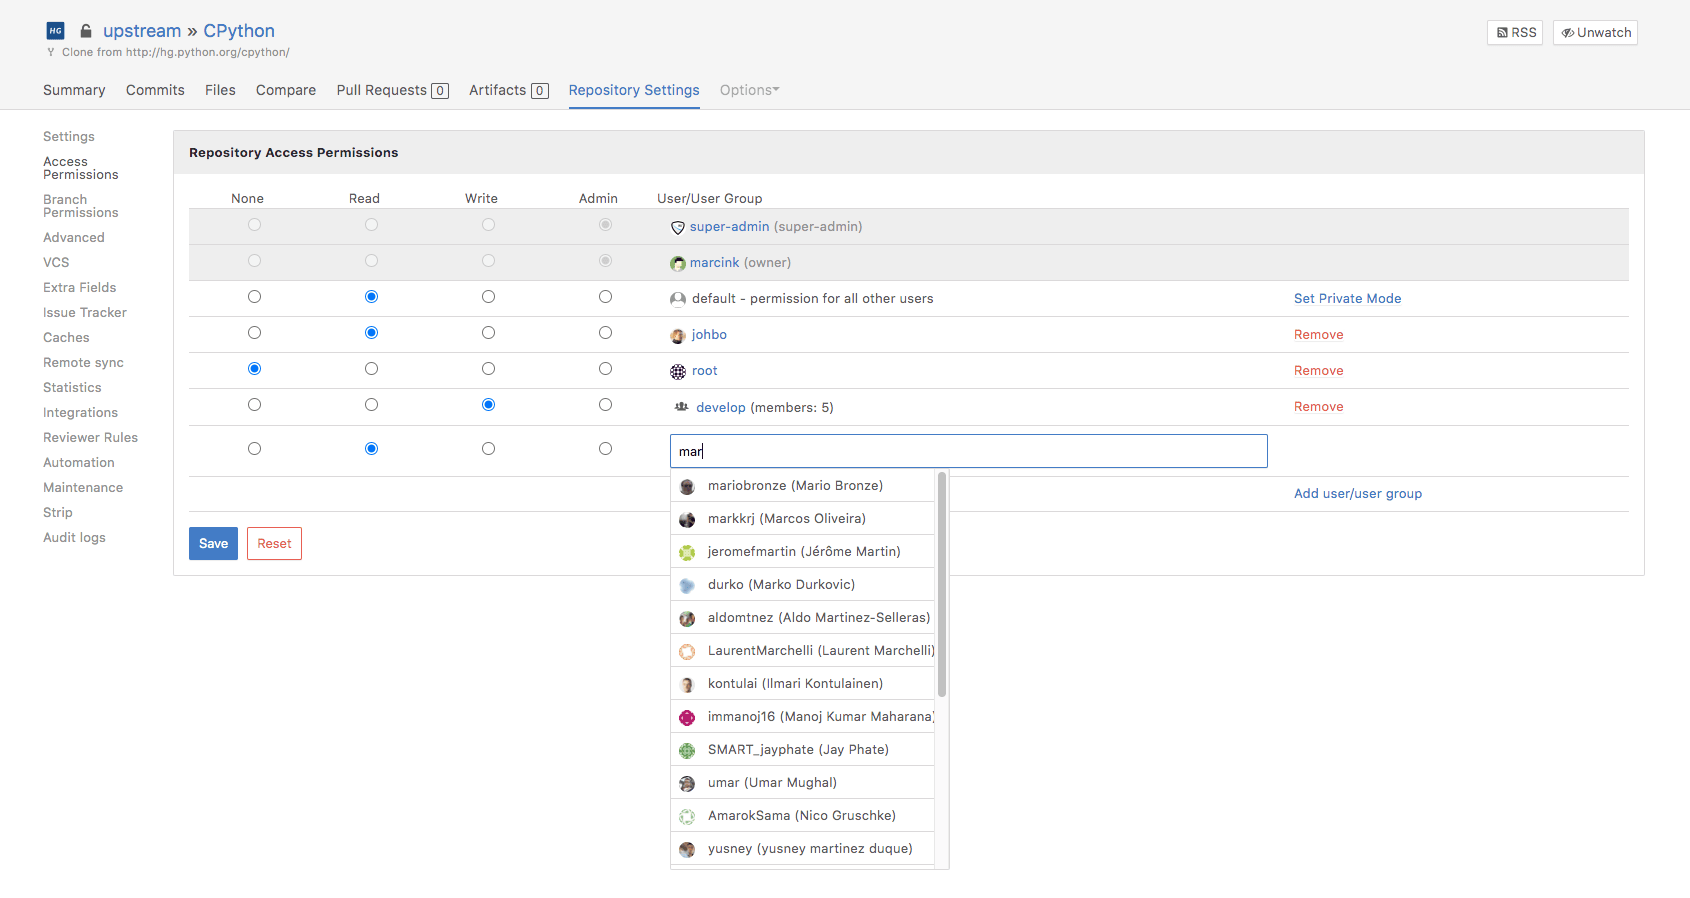Click marcink's avatar icon
1690x898 pixels.
coord(678,264)
